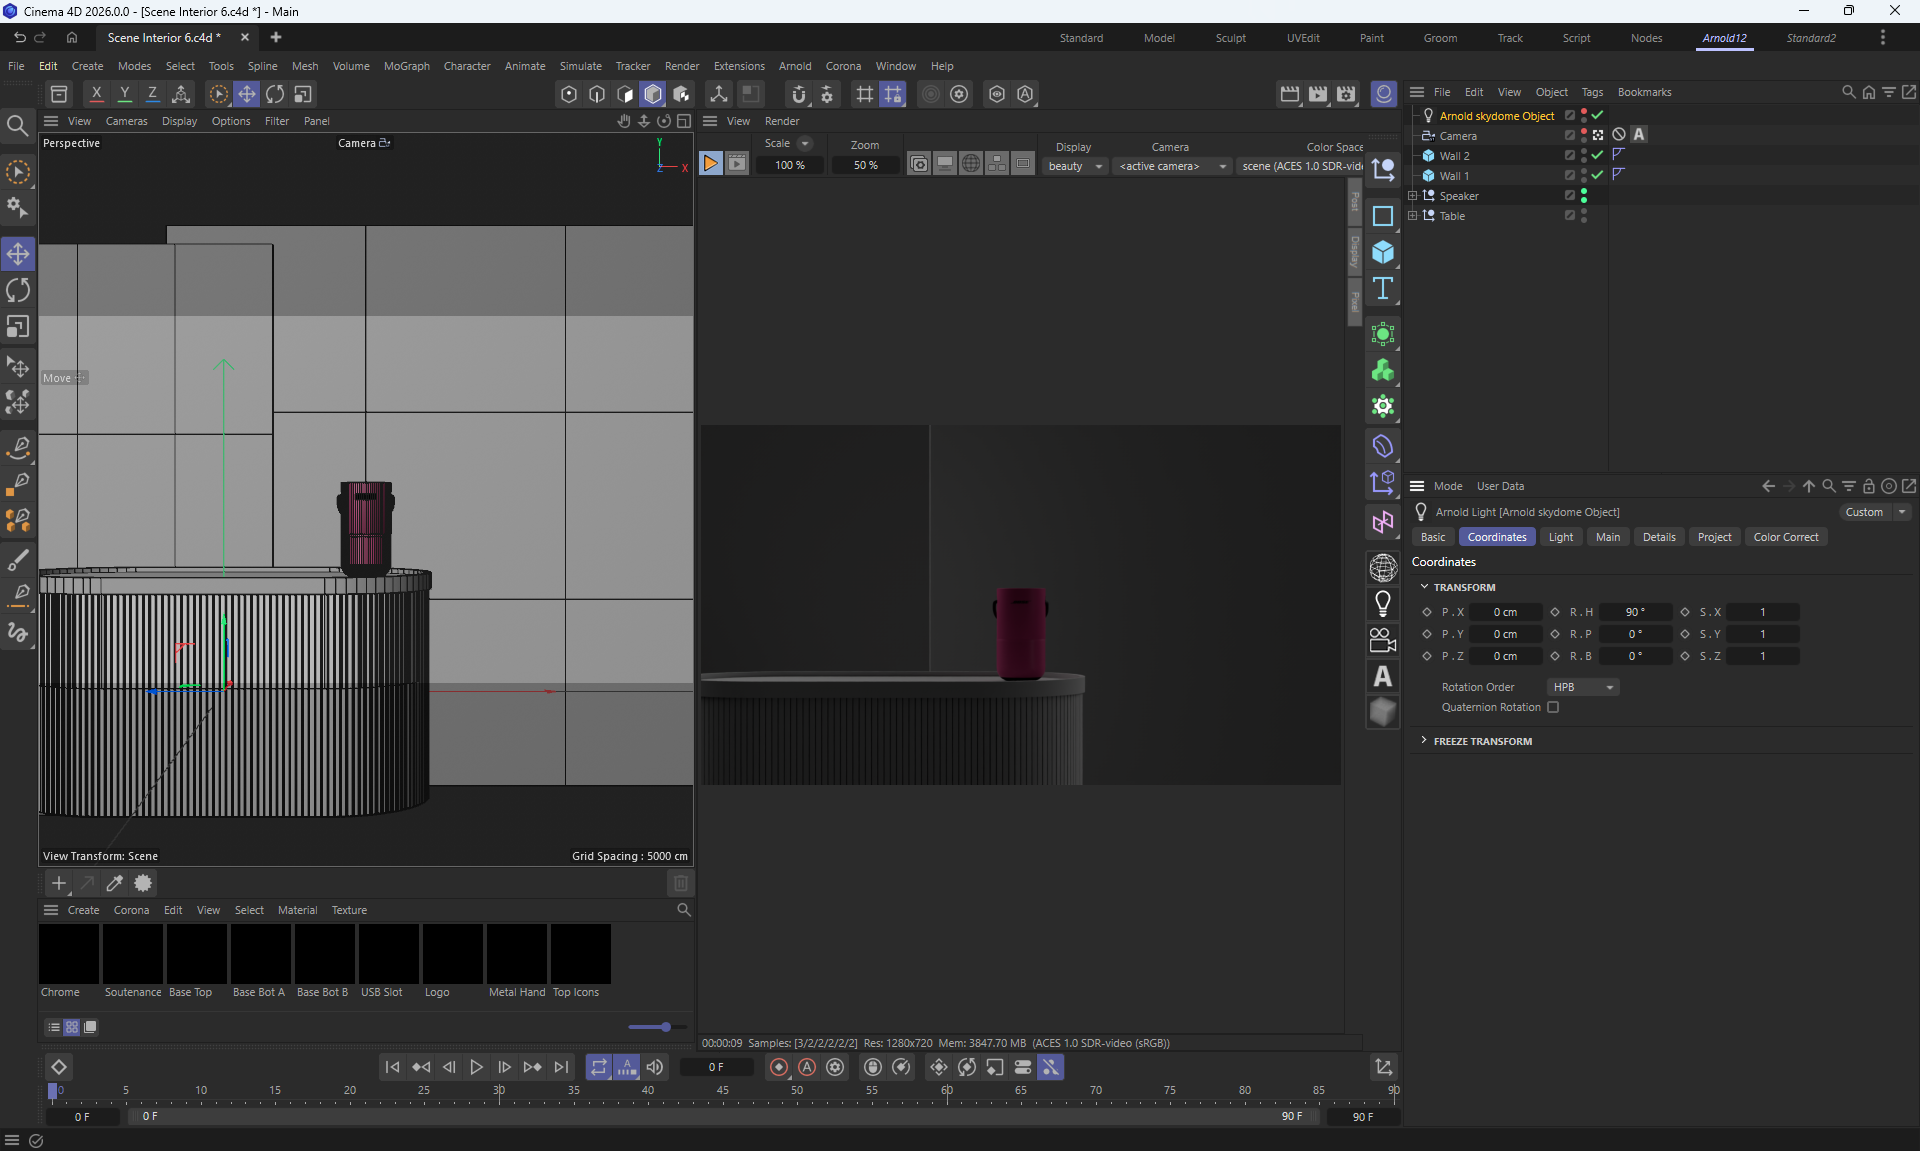
Task: Open the Color Correct tab button
Action: 1785,537
